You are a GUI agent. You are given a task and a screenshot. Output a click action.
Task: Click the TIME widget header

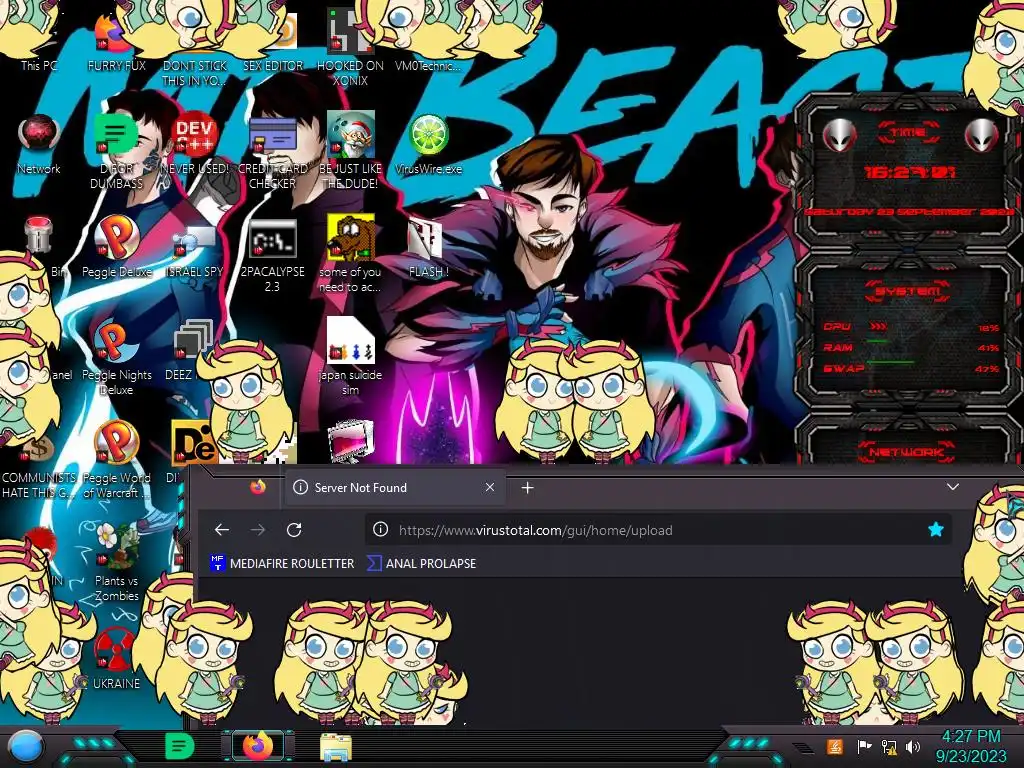tap(908, 133)
